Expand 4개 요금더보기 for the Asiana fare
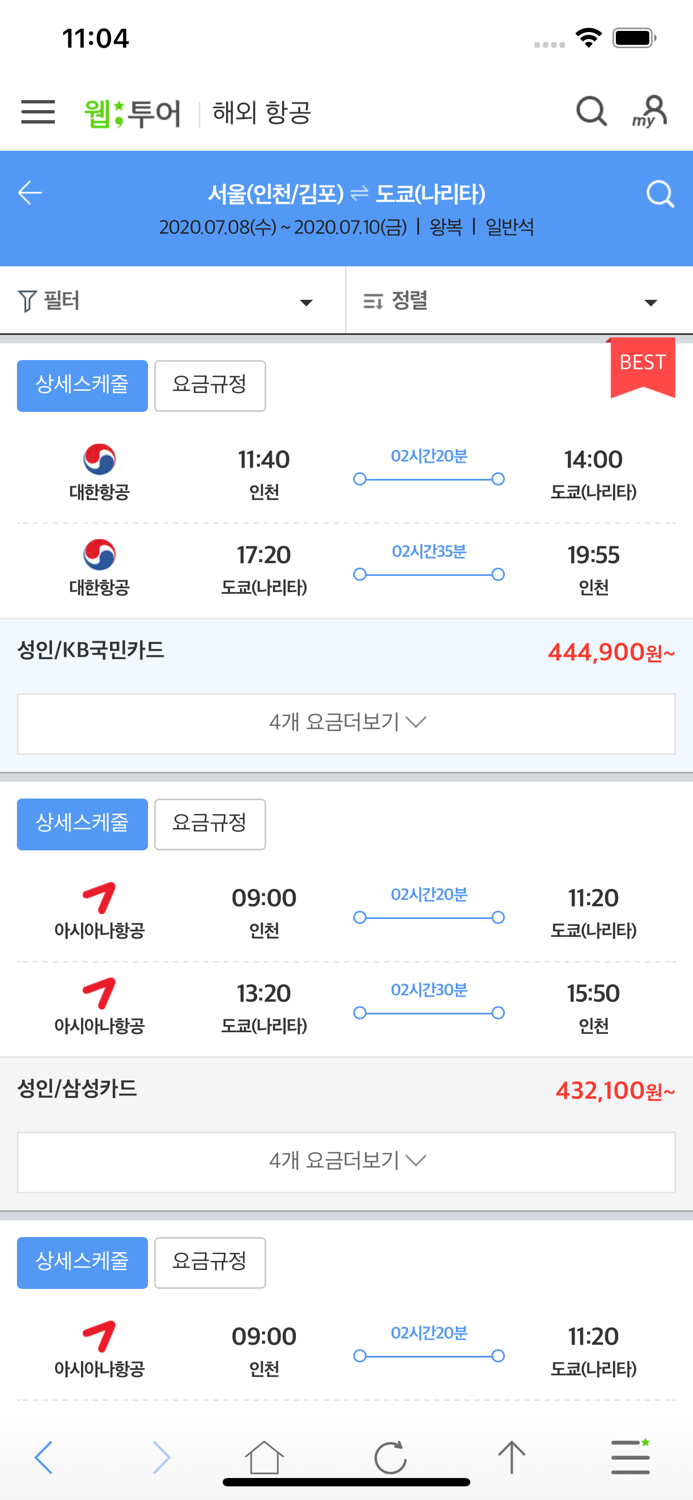Screen dimensions: 693x1500 (x=346, y=1161)
